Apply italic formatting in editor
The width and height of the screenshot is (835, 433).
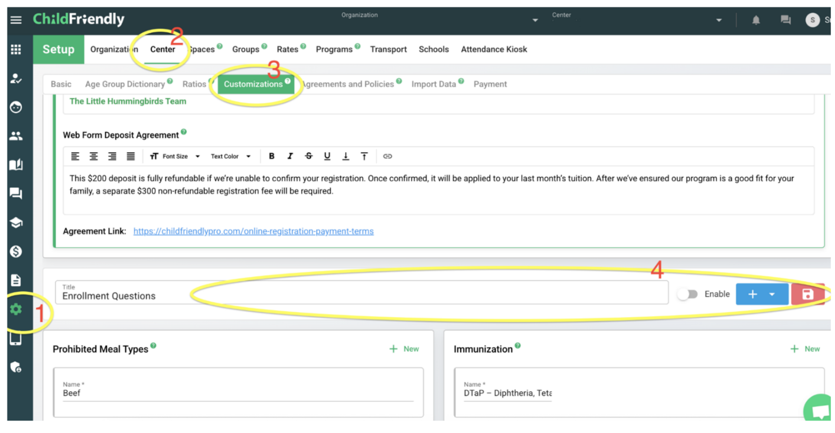(x=290, y=156)
